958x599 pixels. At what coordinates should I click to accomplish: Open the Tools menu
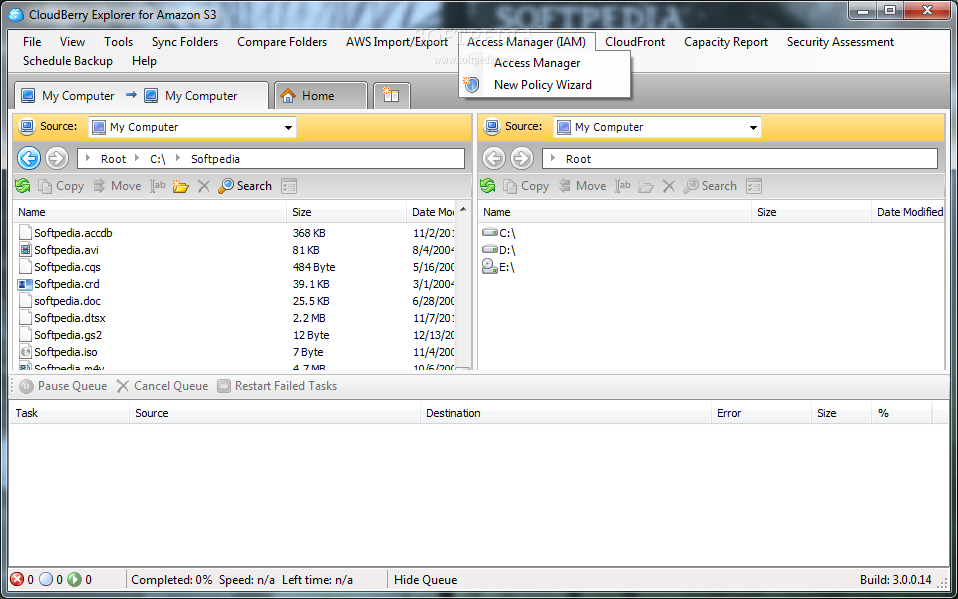coord(119,42)
